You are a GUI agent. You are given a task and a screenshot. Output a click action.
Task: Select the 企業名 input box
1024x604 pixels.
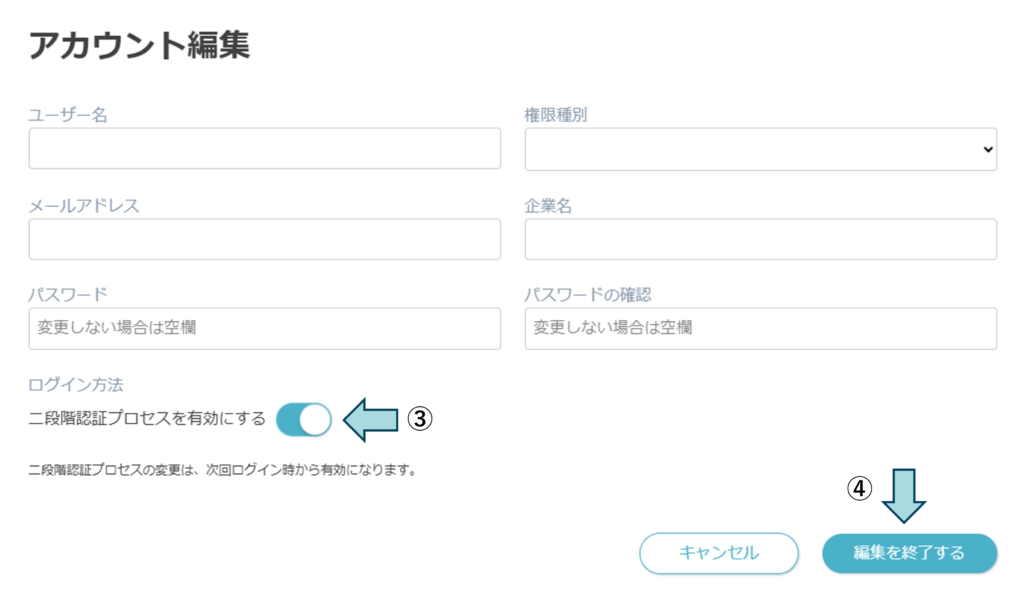click(x=760, y=240)
